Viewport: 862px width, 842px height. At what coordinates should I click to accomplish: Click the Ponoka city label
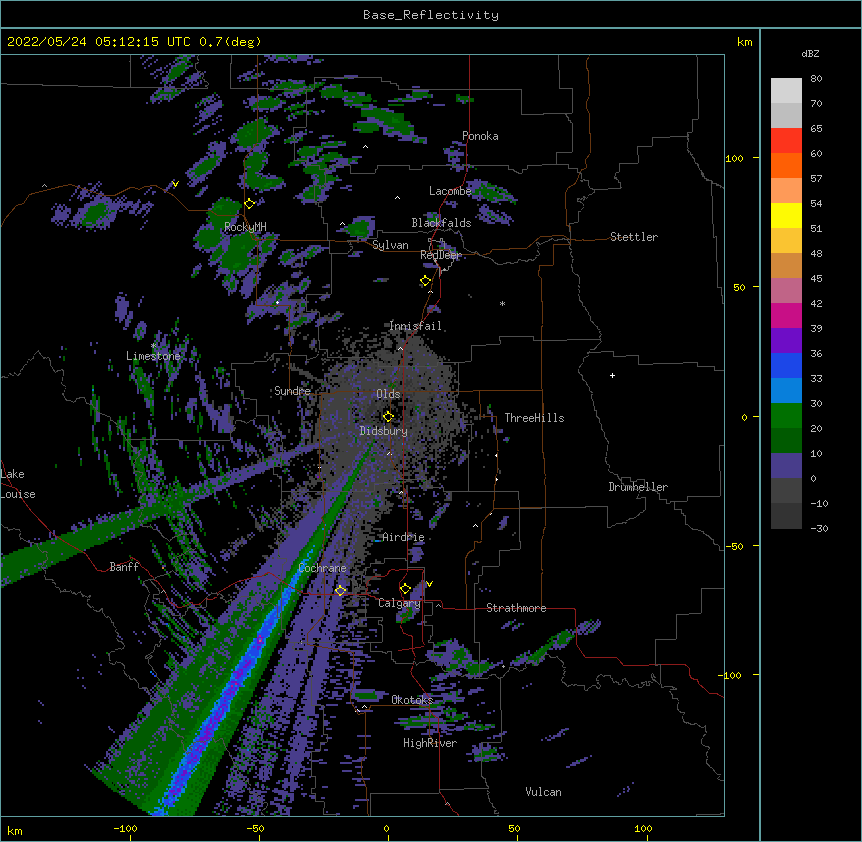tap(480, 136)
